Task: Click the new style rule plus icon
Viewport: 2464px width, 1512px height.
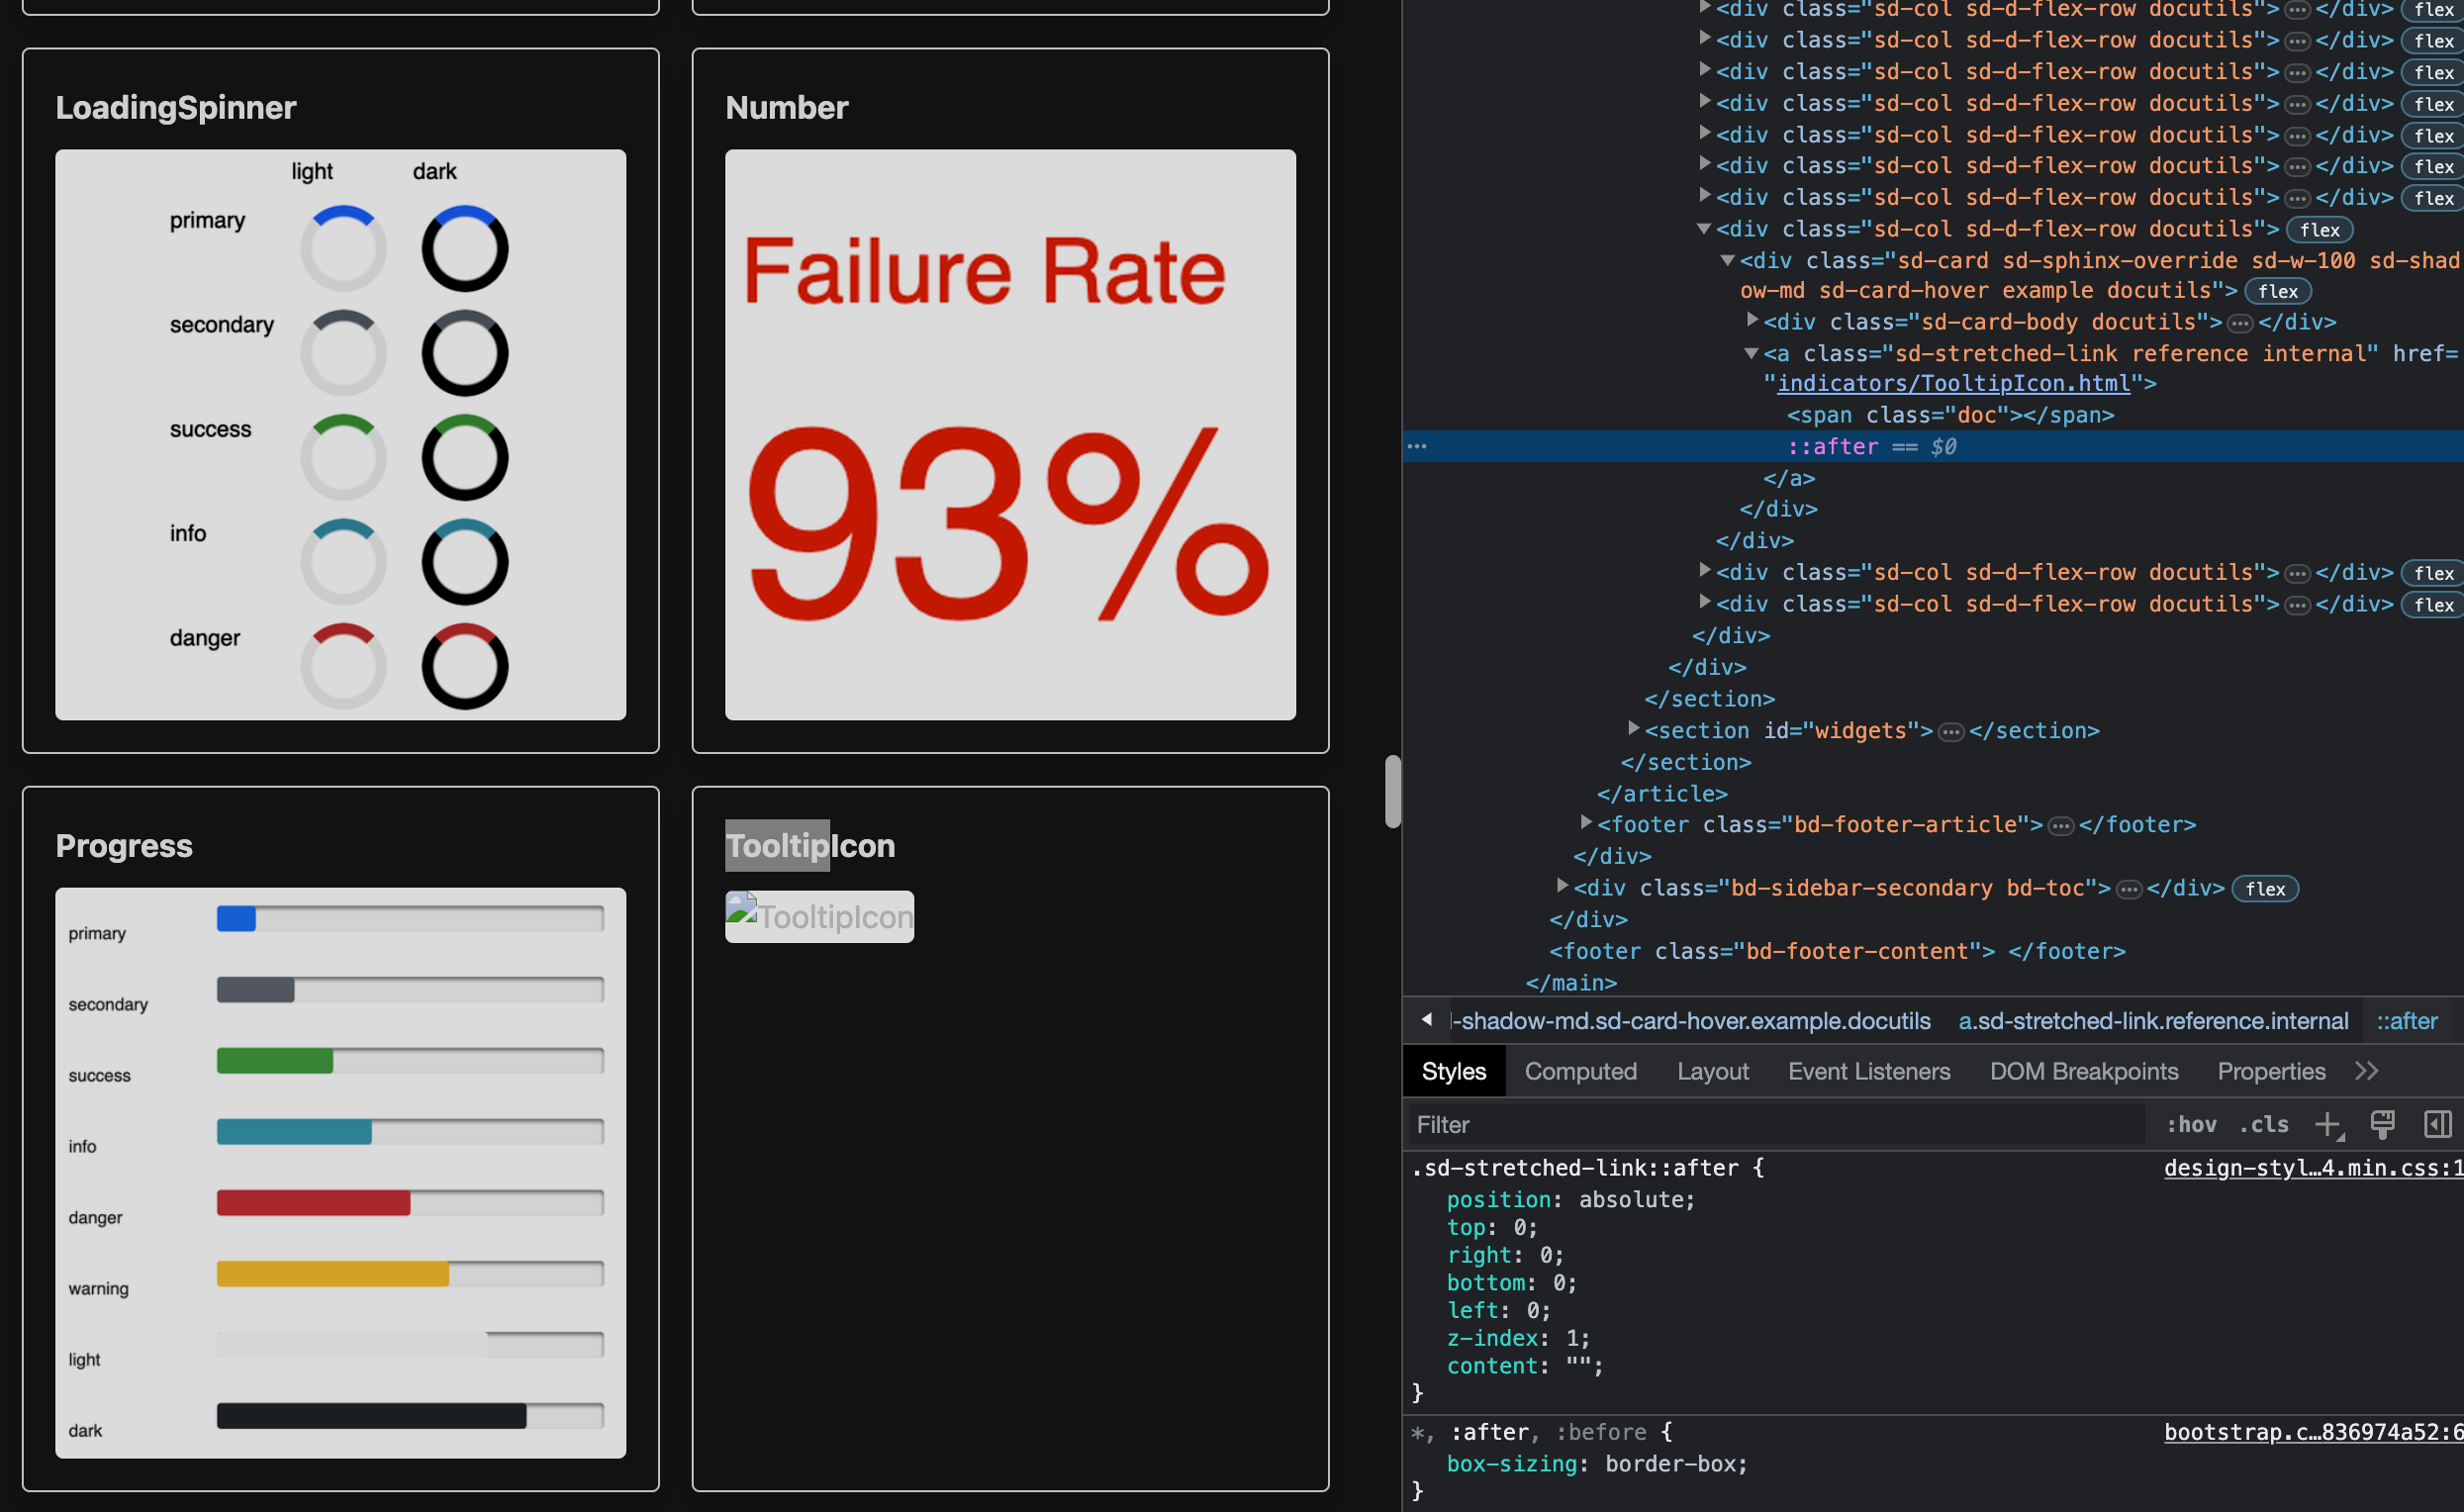Action: pos(2330,1124)
